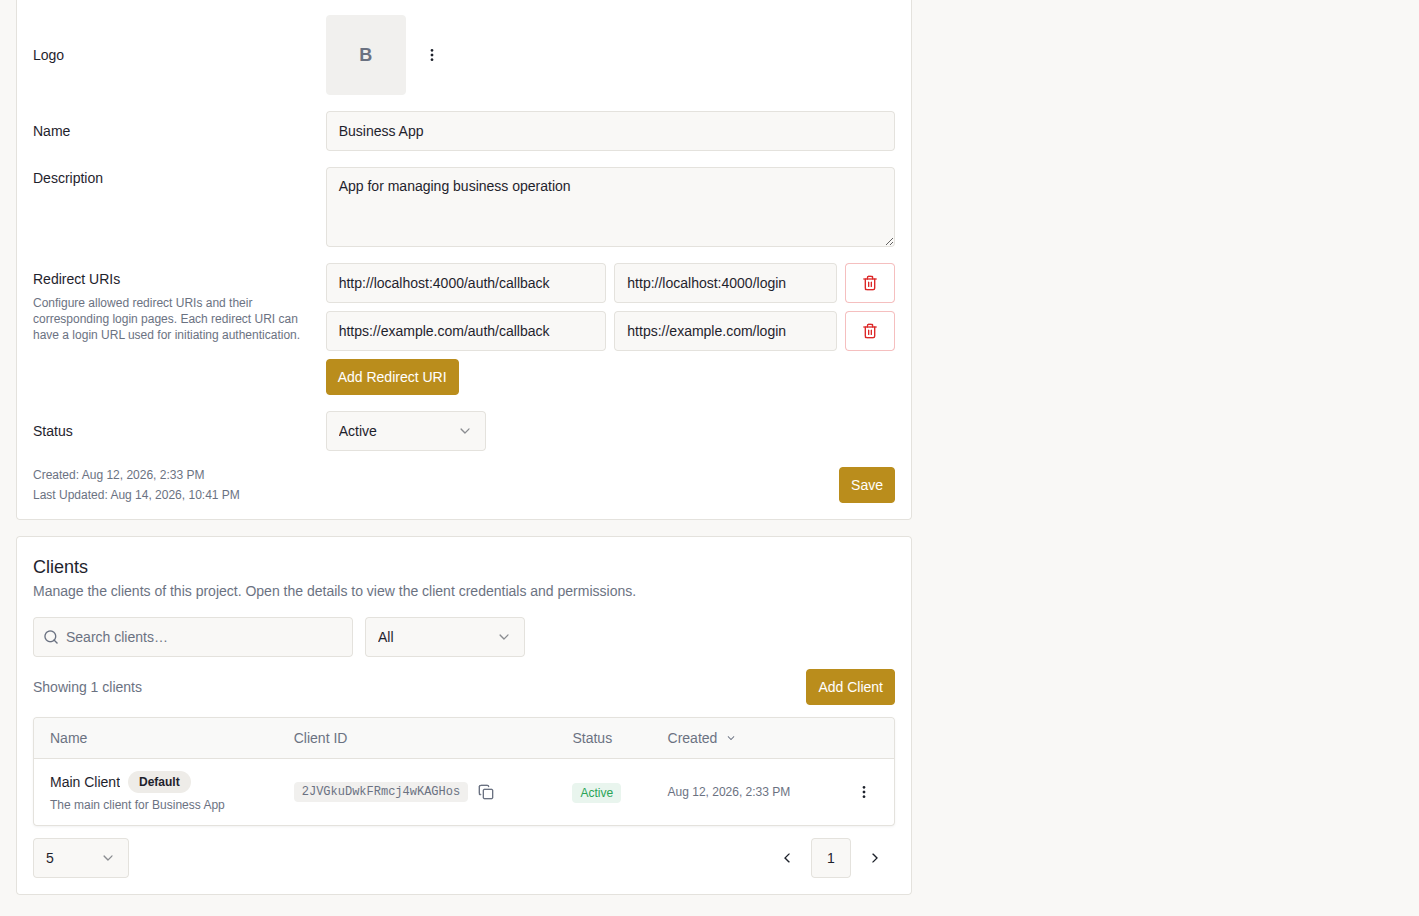The height and width of the screenshot is (916, 1419).
Task: Click the Main Client name
Action: (85, 782)
